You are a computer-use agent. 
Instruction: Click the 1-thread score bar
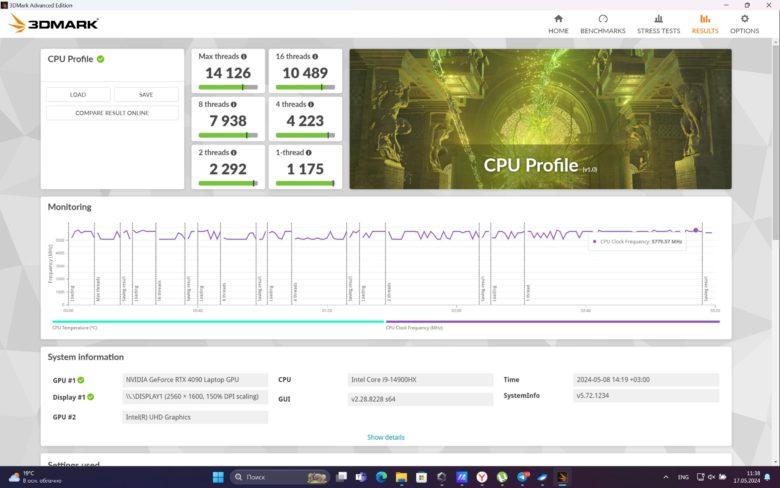[305, 183]
